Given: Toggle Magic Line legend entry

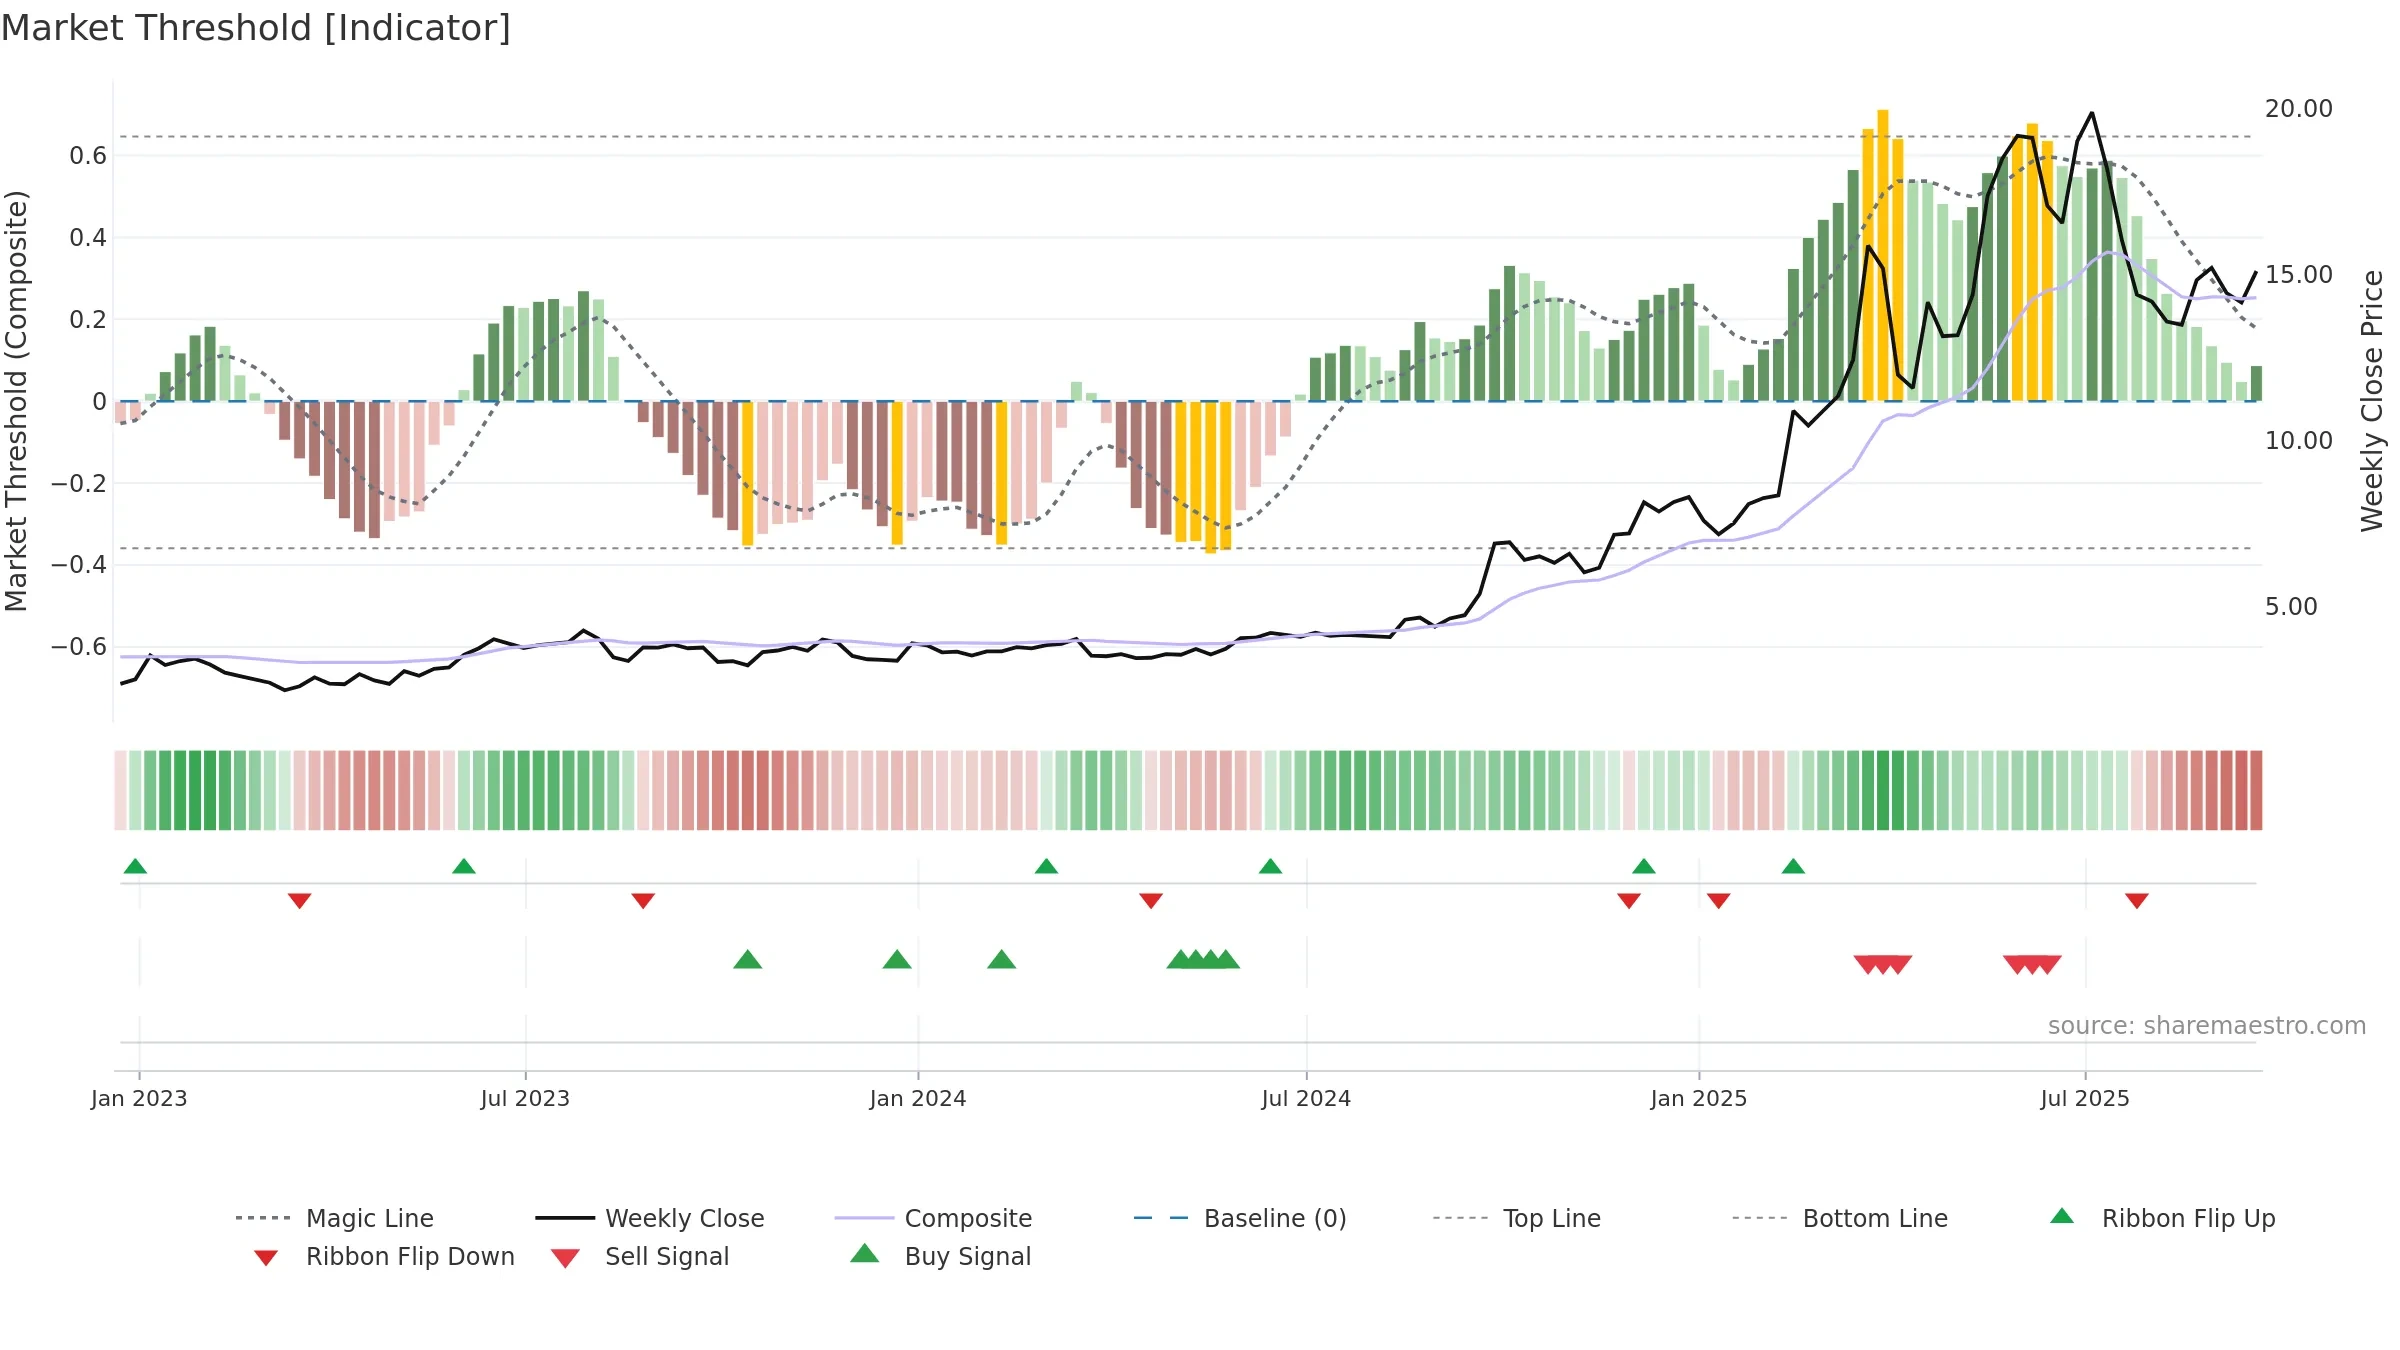Looking at the screenshot, I should click(335, 1218).
